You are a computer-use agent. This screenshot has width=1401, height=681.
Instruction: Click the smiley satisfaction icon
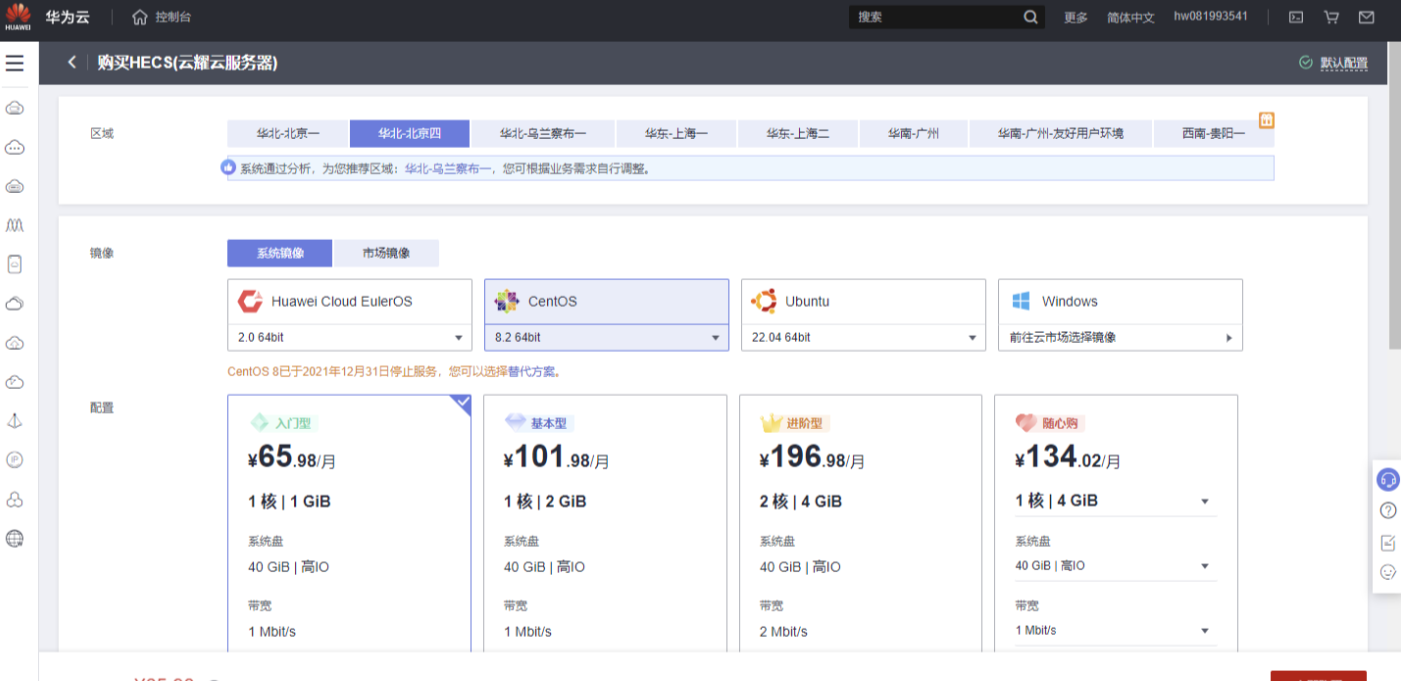click(1388, 572)
